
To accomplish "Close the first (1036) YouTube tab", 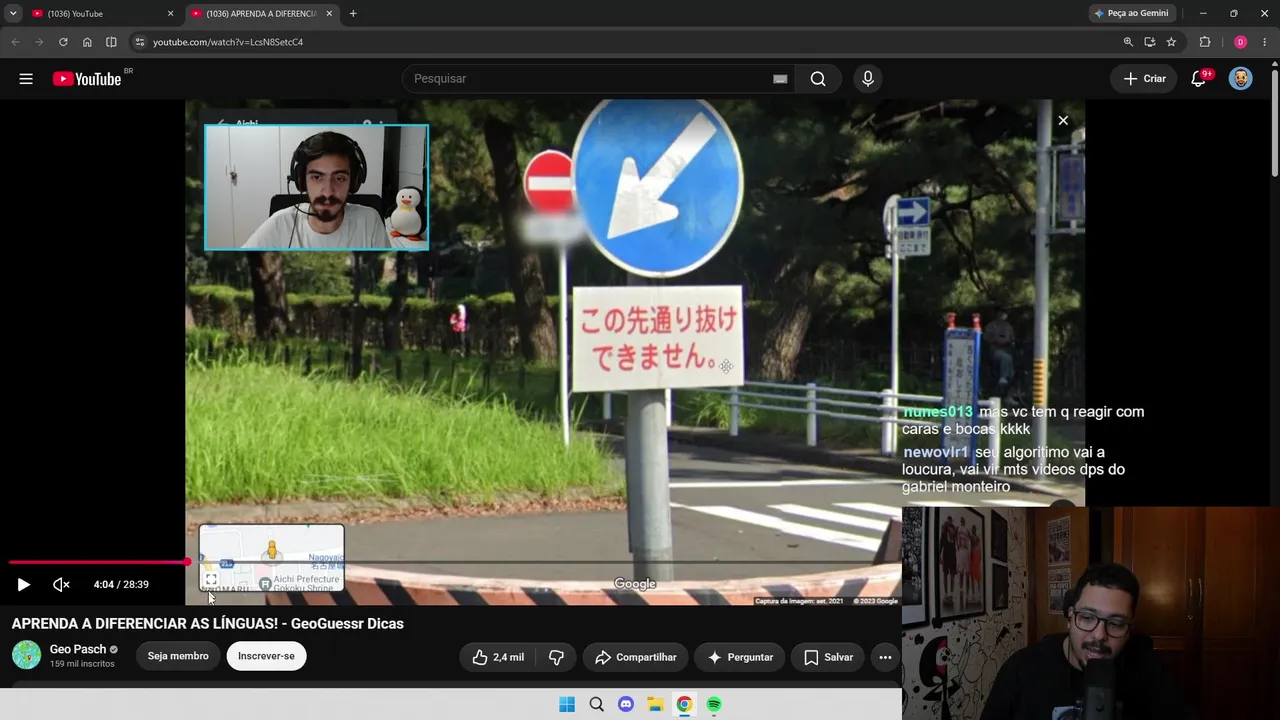I will tap(170, 14).
